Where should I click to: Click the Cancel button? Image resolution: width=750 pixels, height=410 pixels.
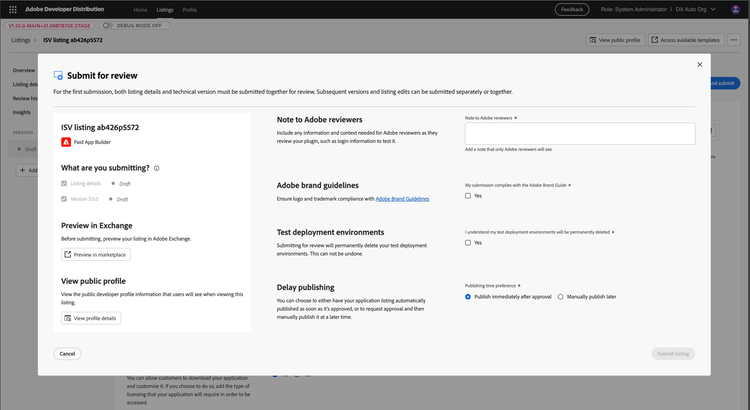pos(67,354)
